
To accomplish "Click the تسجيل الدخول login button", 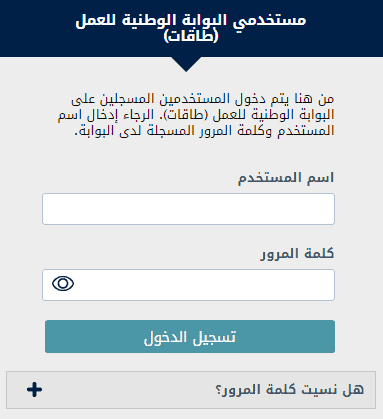I will pos(190,337).
